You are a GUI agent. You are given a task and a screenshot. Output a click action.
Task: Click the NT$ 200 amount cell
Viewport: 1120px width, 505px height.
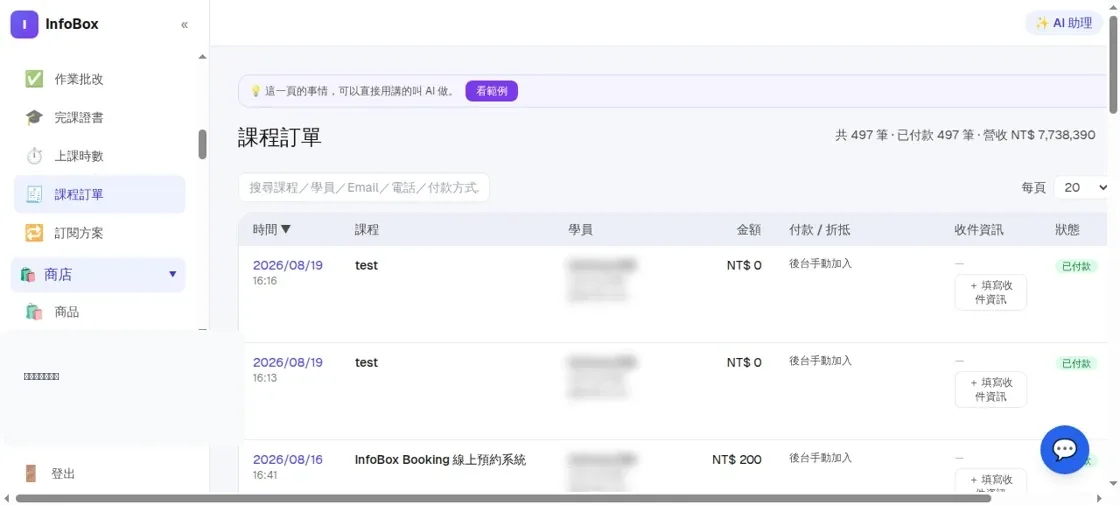736,460
